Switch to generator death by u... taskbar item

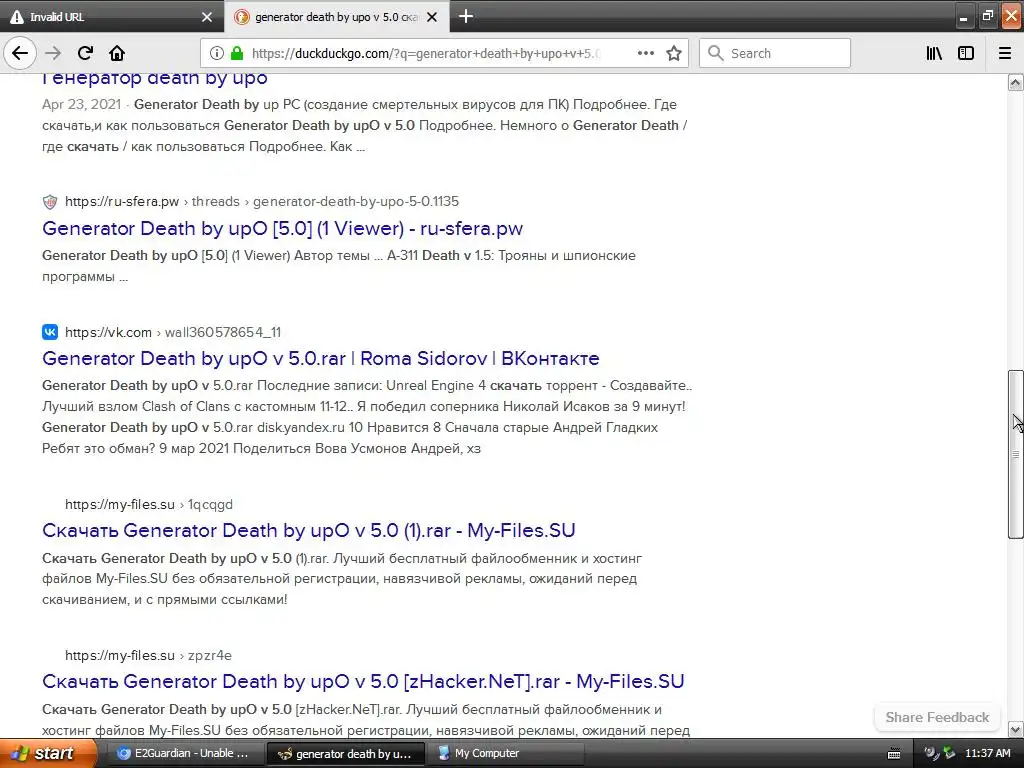346,754
